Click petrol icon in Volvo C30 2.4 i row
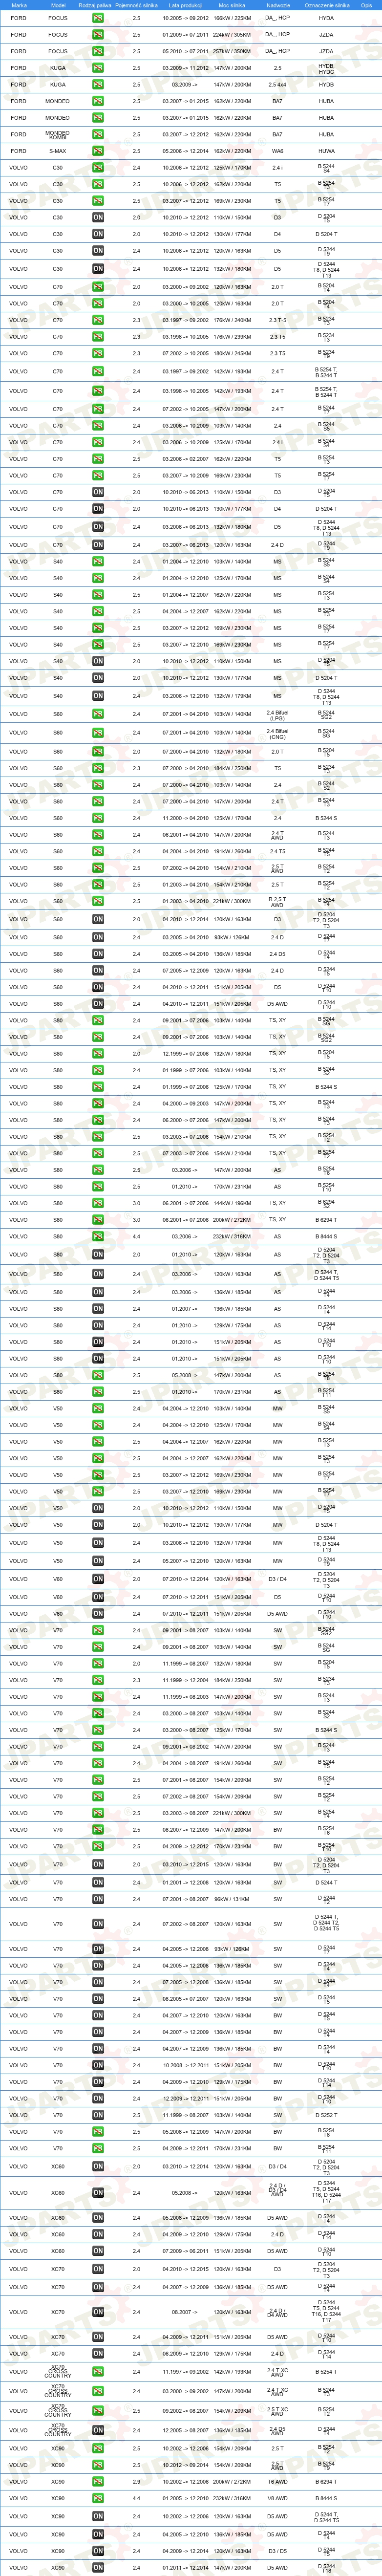Viewport: 382px width, 2576px height. [98, 168]
